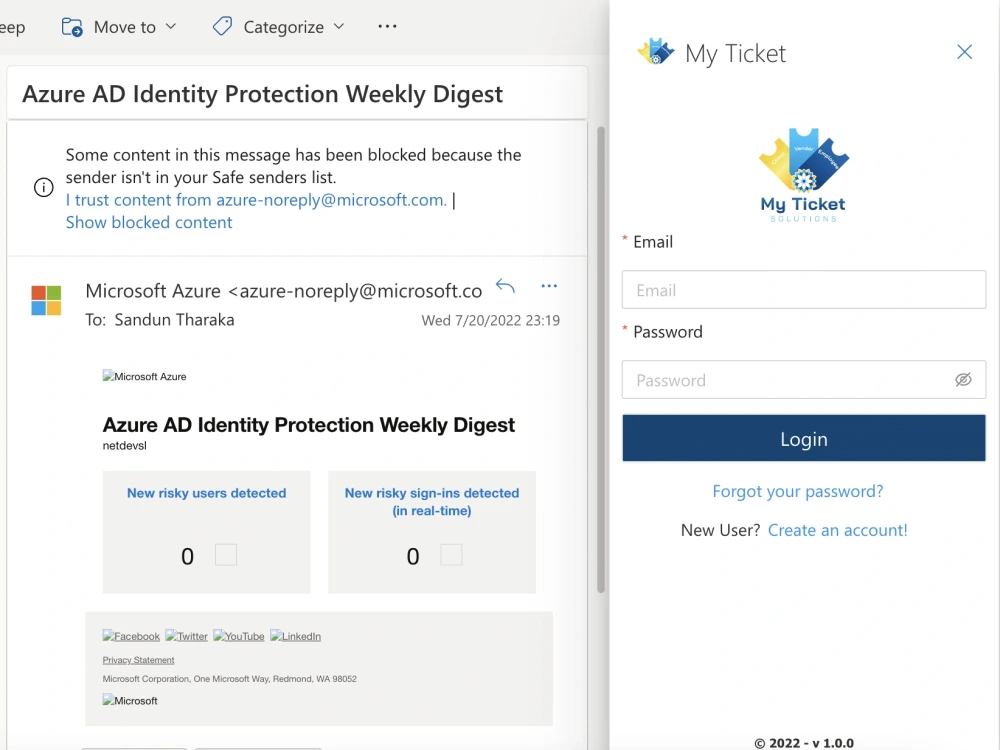The image size is (1000, 750).
Task: Open the Privacy Statement link
Action: [x=138, y=659]
